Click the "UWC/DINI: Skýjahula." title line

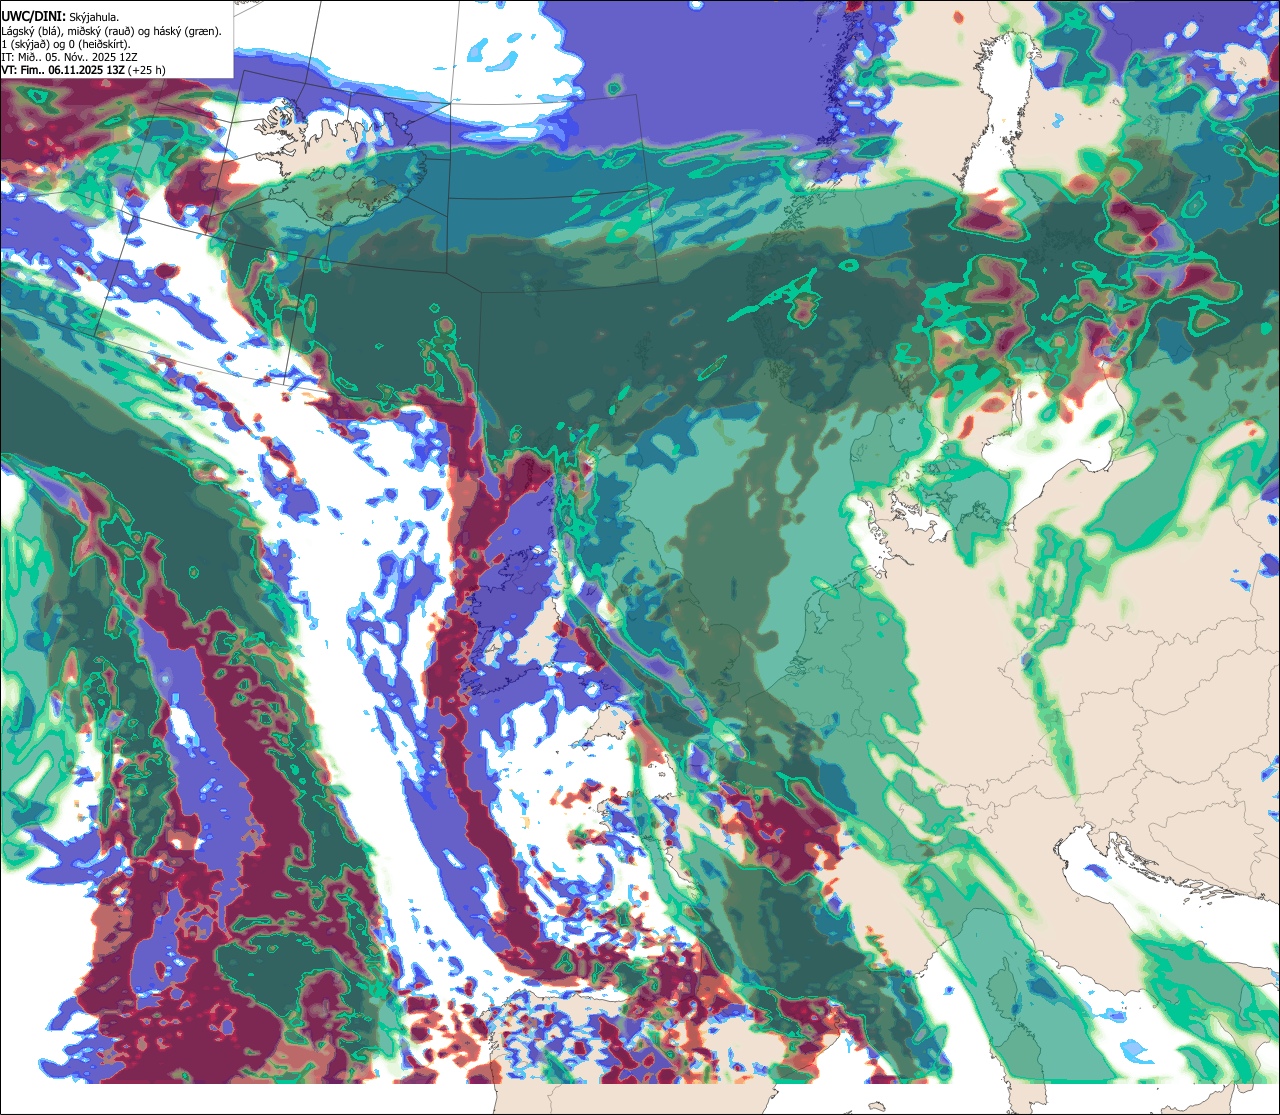pos(61,16)
